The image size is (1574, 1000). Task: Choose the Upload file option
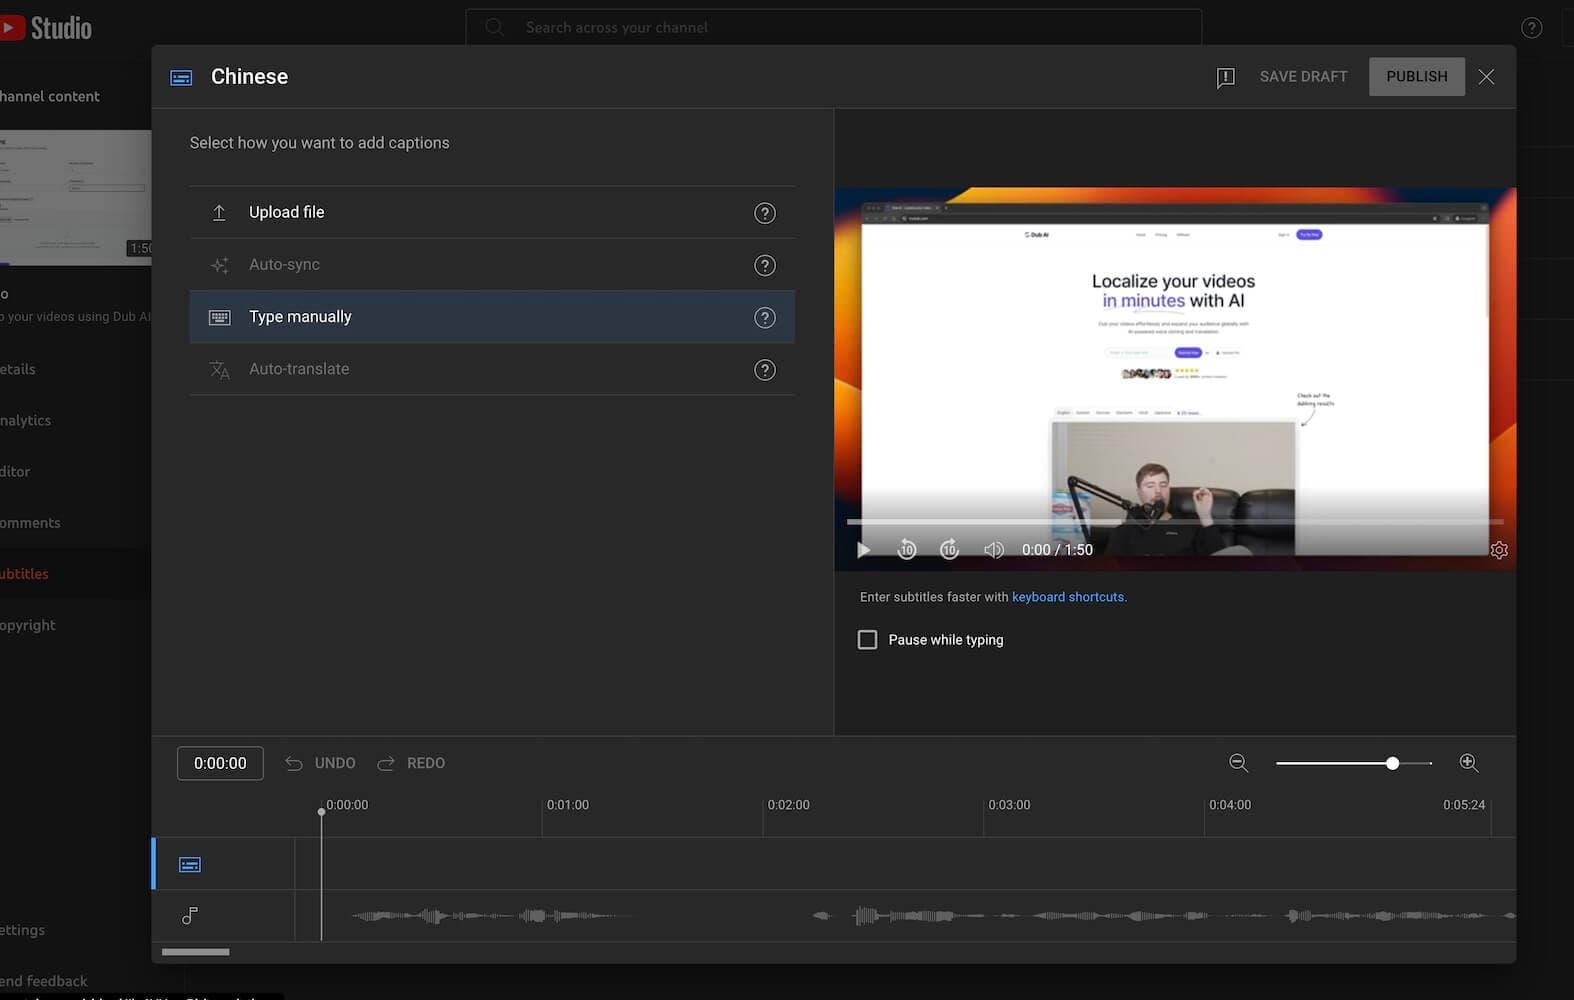(492, 212)
